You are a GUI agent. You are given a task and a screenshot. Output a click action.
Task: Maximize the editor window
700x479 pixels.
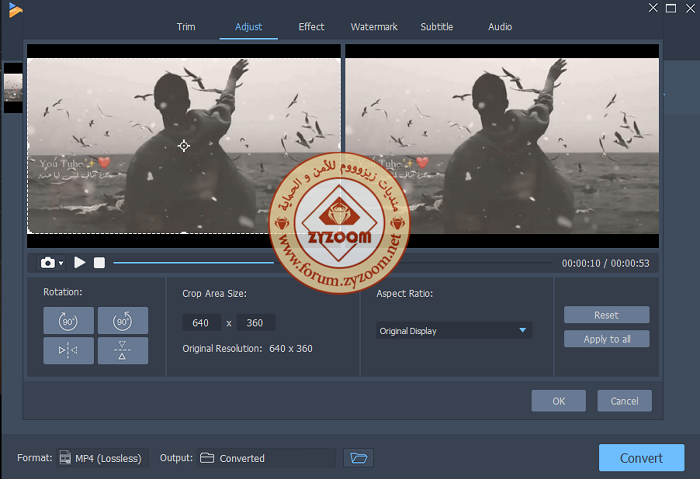[671, 8]
